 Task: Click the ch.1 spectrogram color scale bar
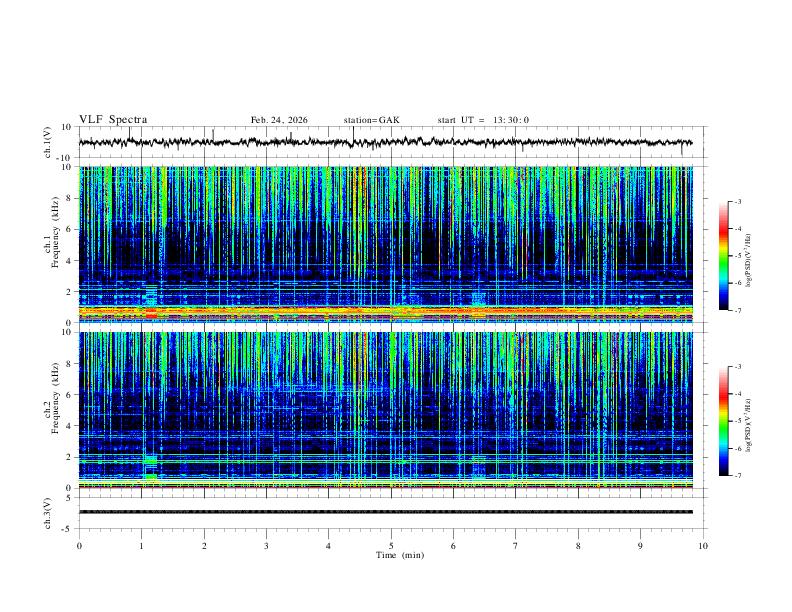[723, 256]
